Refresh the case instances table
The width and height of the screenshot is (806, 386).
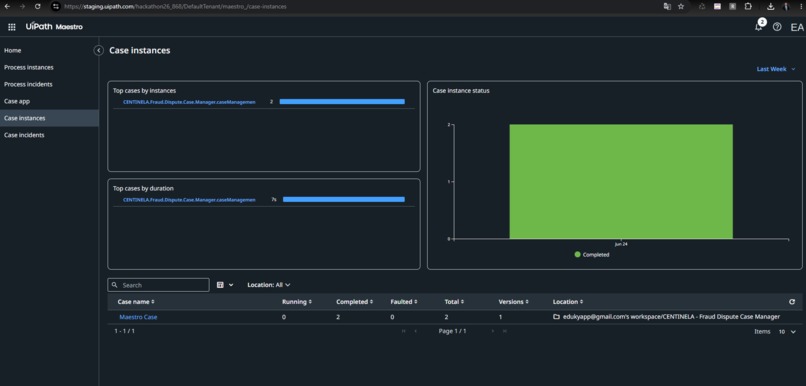[792, 302]
